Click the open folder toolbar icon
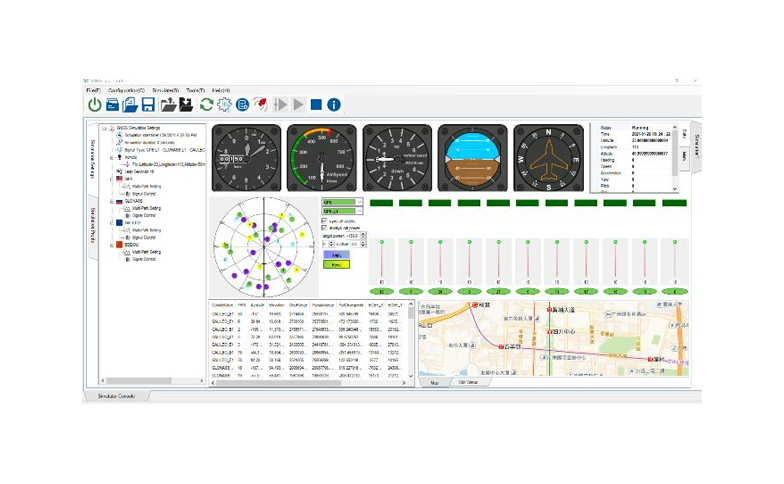784x484 pixels. [x=130, y=104]
